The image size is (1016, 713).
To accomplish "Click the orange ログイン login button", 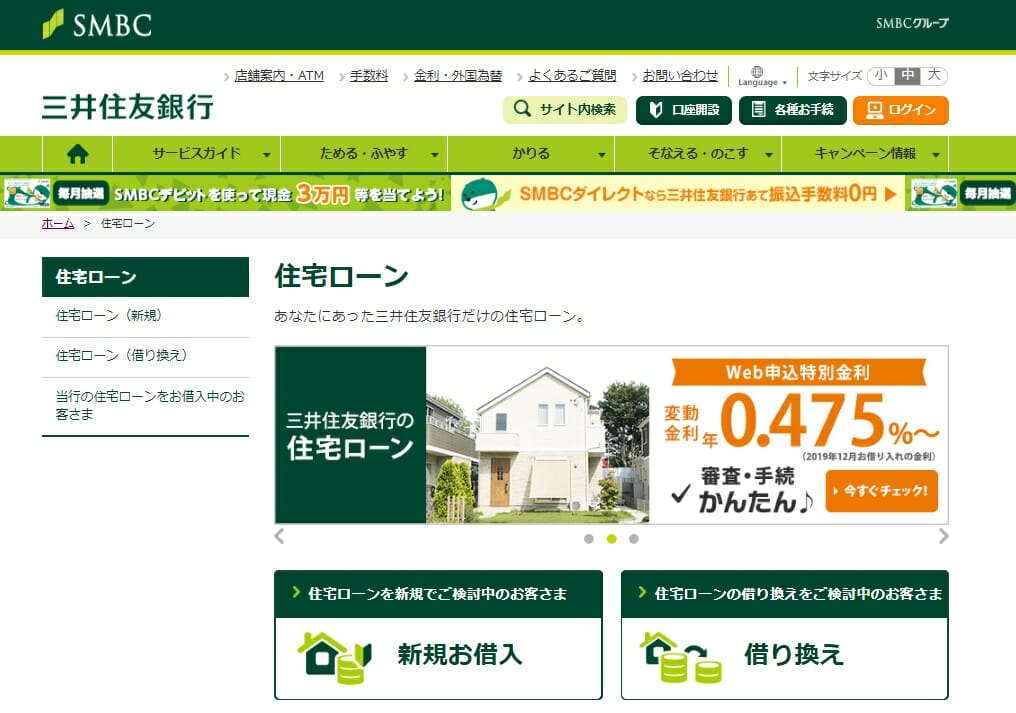I will [x=900, y=110].
